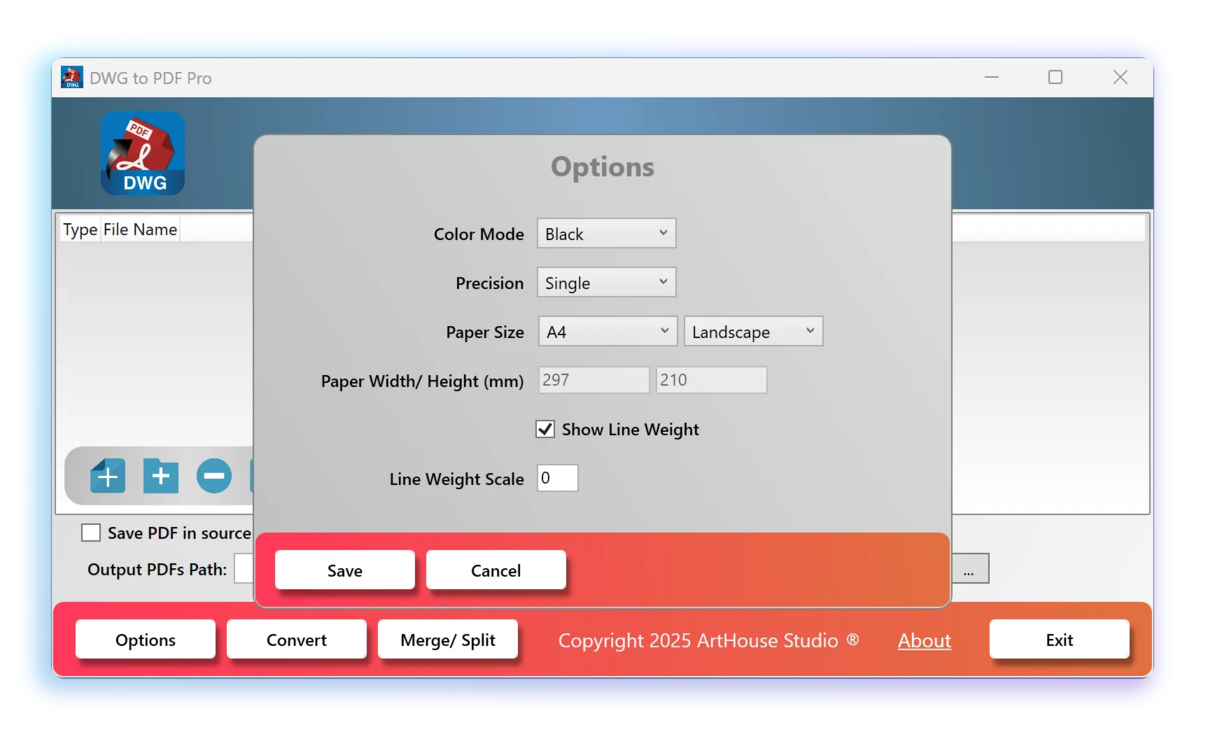Click the Precision label
The image size is (1222, 746).
coord(489,283)
